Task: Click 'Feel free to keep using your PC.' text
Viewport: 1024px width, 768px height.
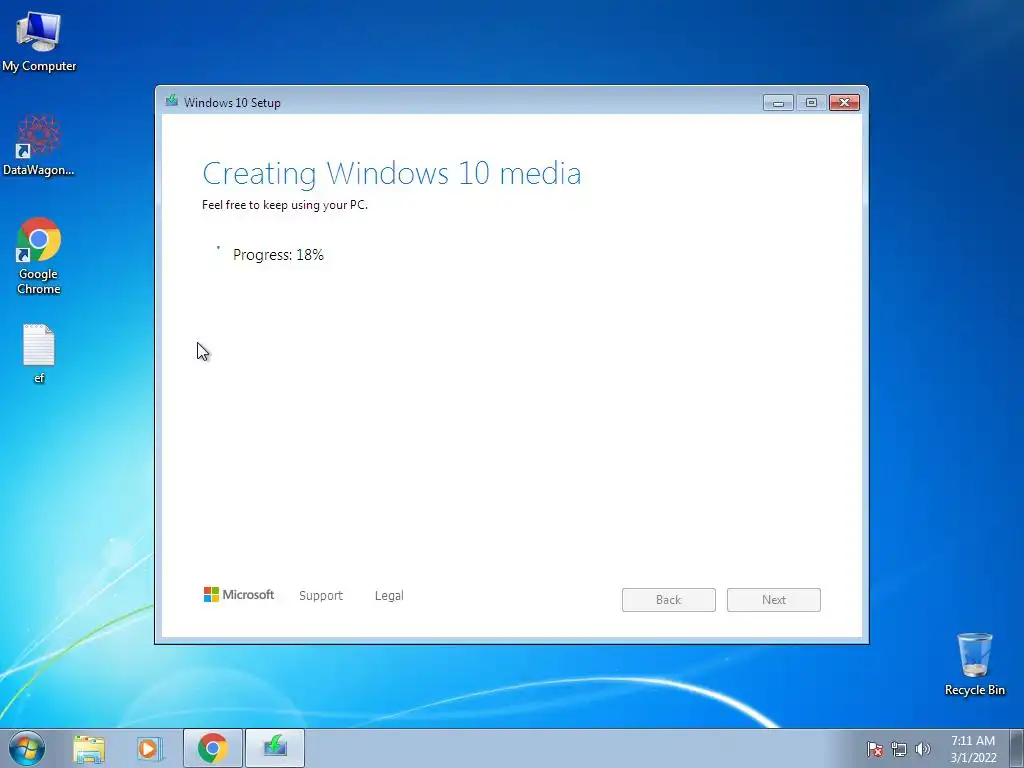Action: pyautogui.click(x=285, y=205)
